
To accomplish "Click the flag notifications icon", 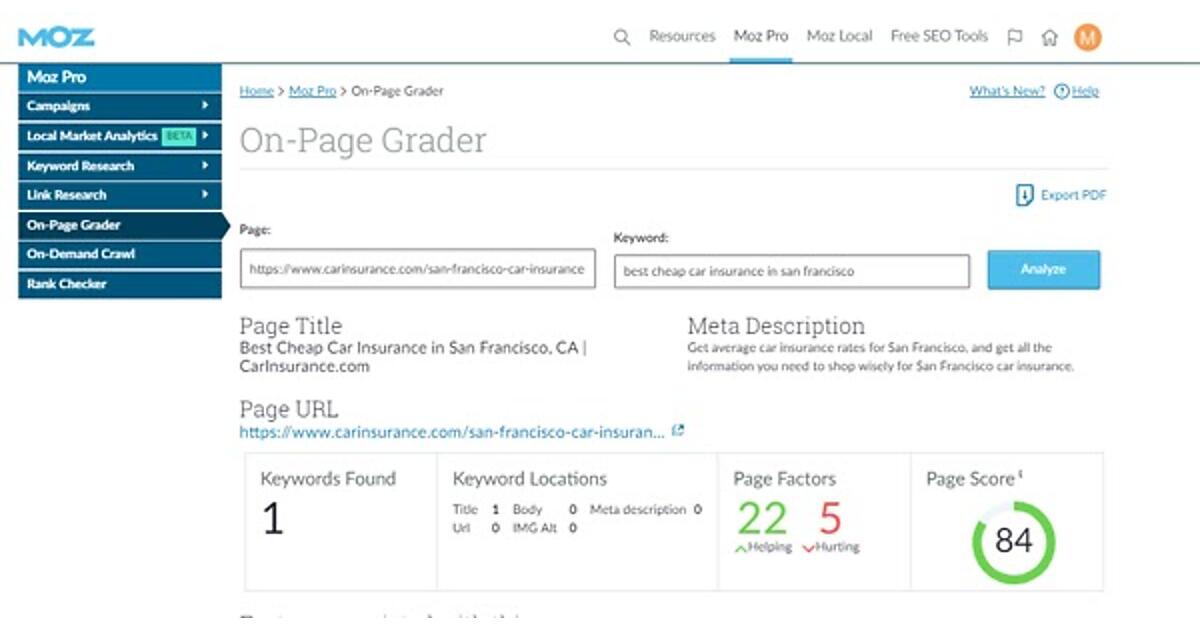I will (x=1015, y=37).
